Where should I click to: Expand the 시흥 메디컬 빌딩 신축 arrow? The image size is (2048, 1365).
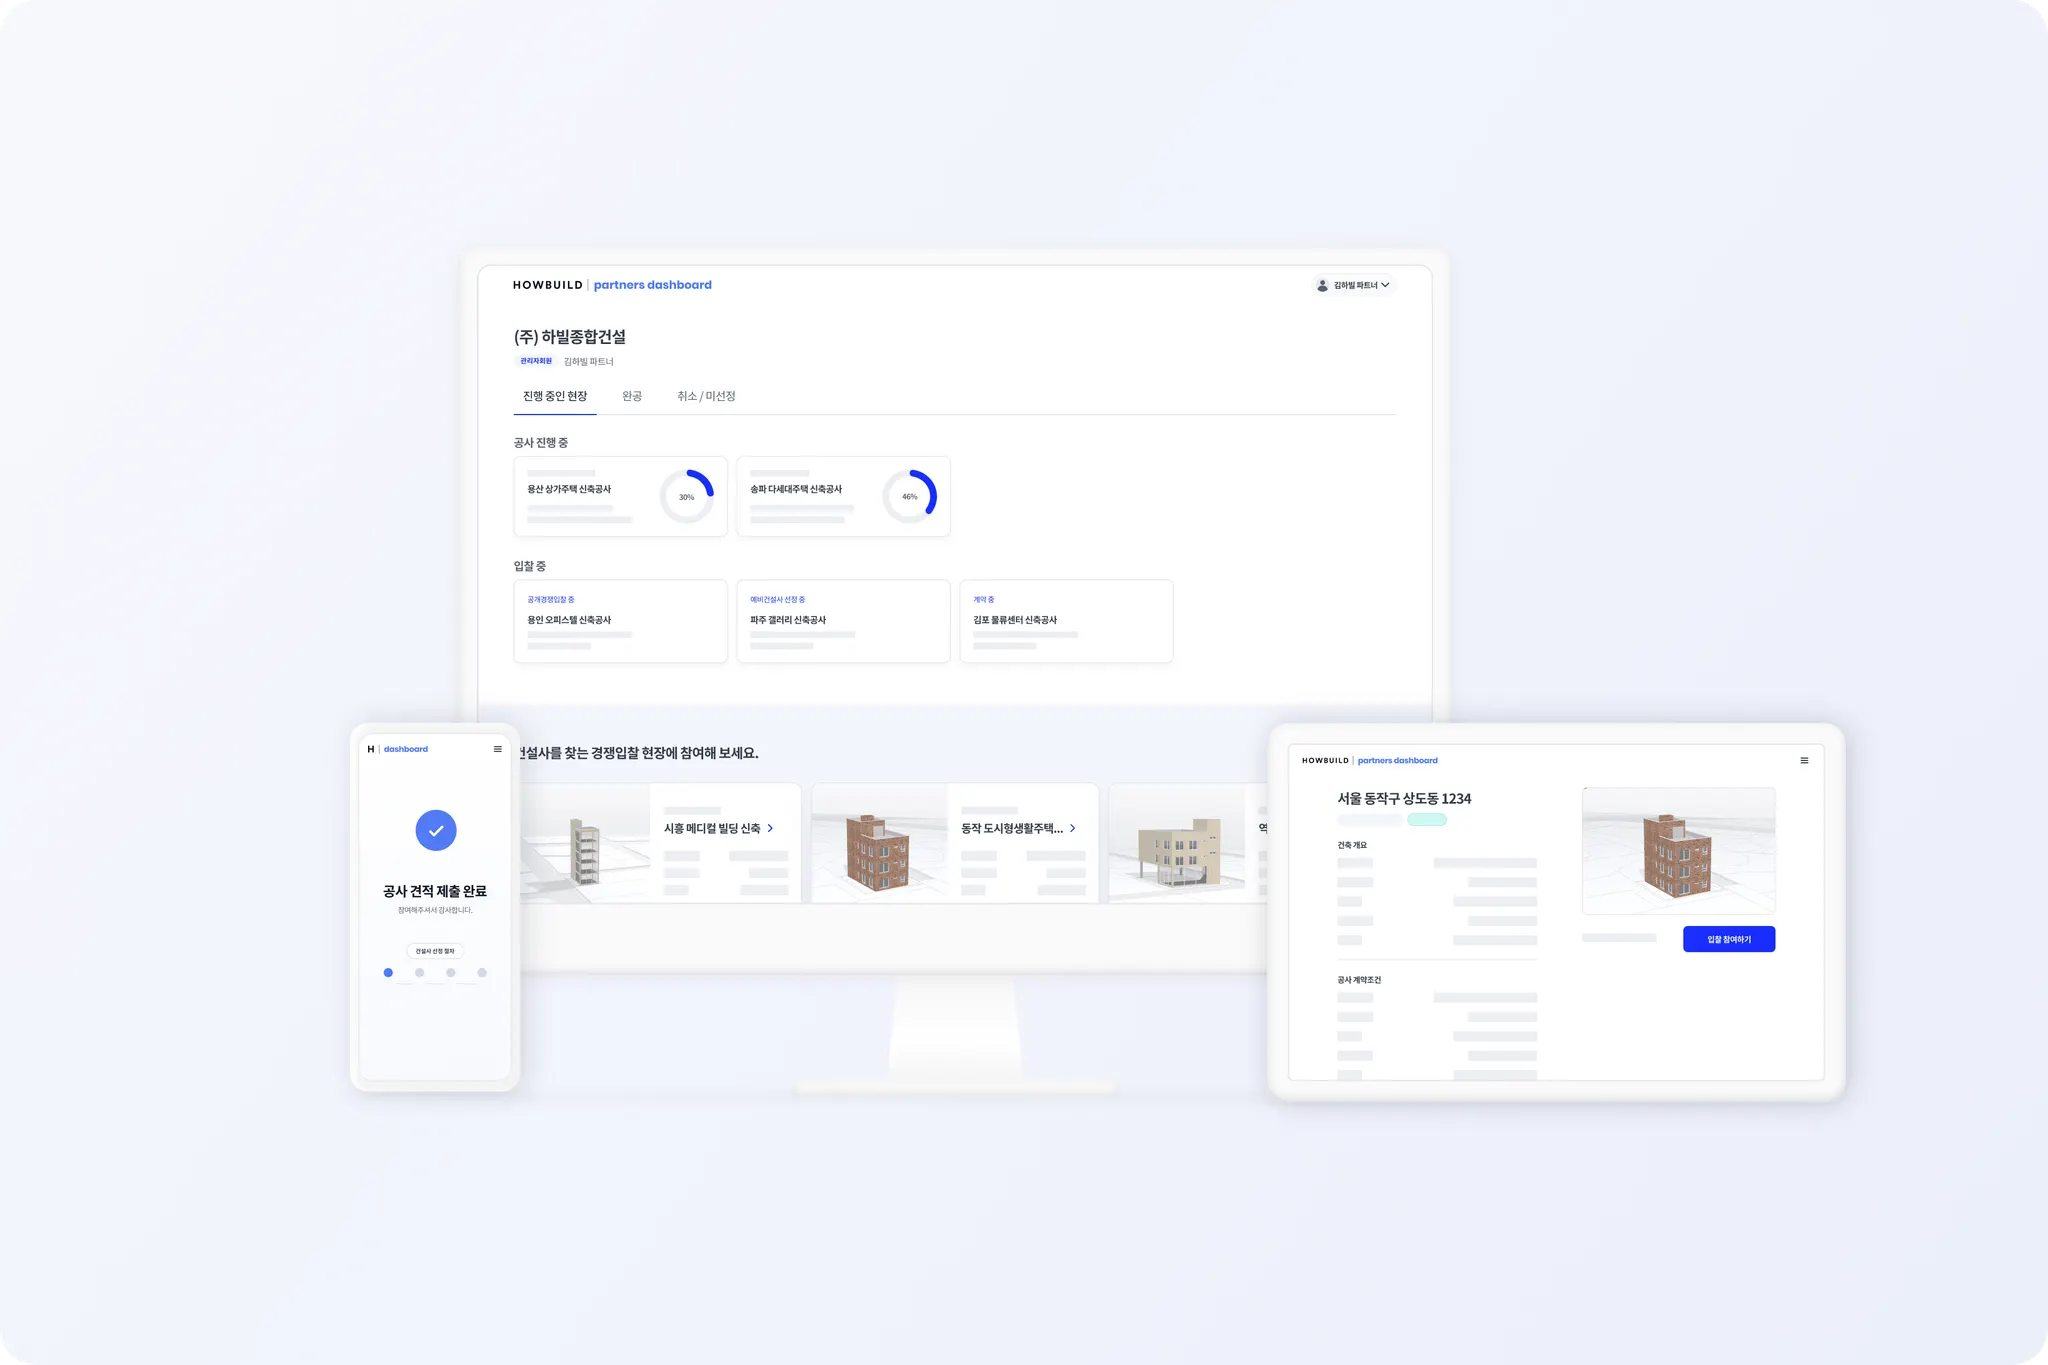click(770, 828)
